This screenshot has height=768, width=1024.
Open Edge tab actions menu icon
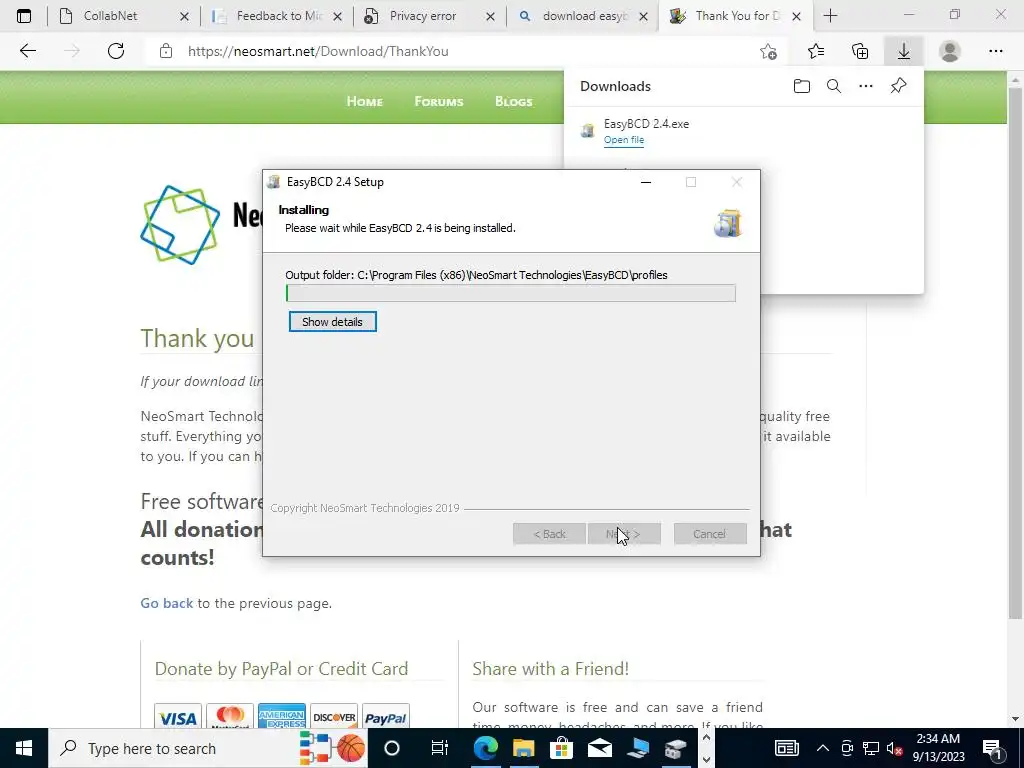tap(24, 16)
